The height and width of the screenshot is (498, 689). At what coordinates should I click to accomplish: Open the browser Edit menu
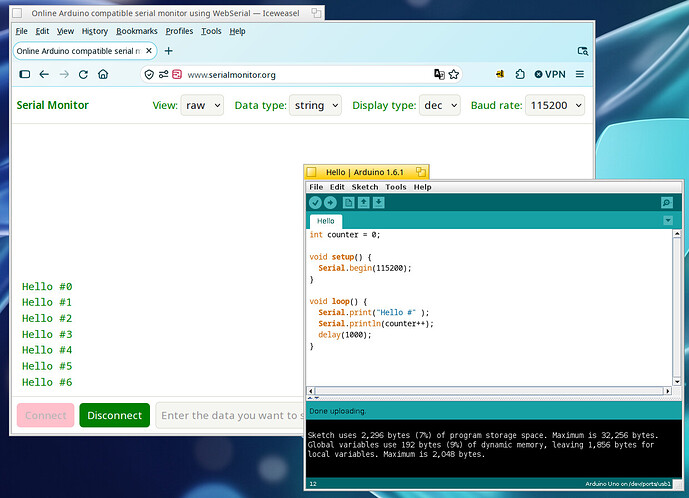click(42, 31)
